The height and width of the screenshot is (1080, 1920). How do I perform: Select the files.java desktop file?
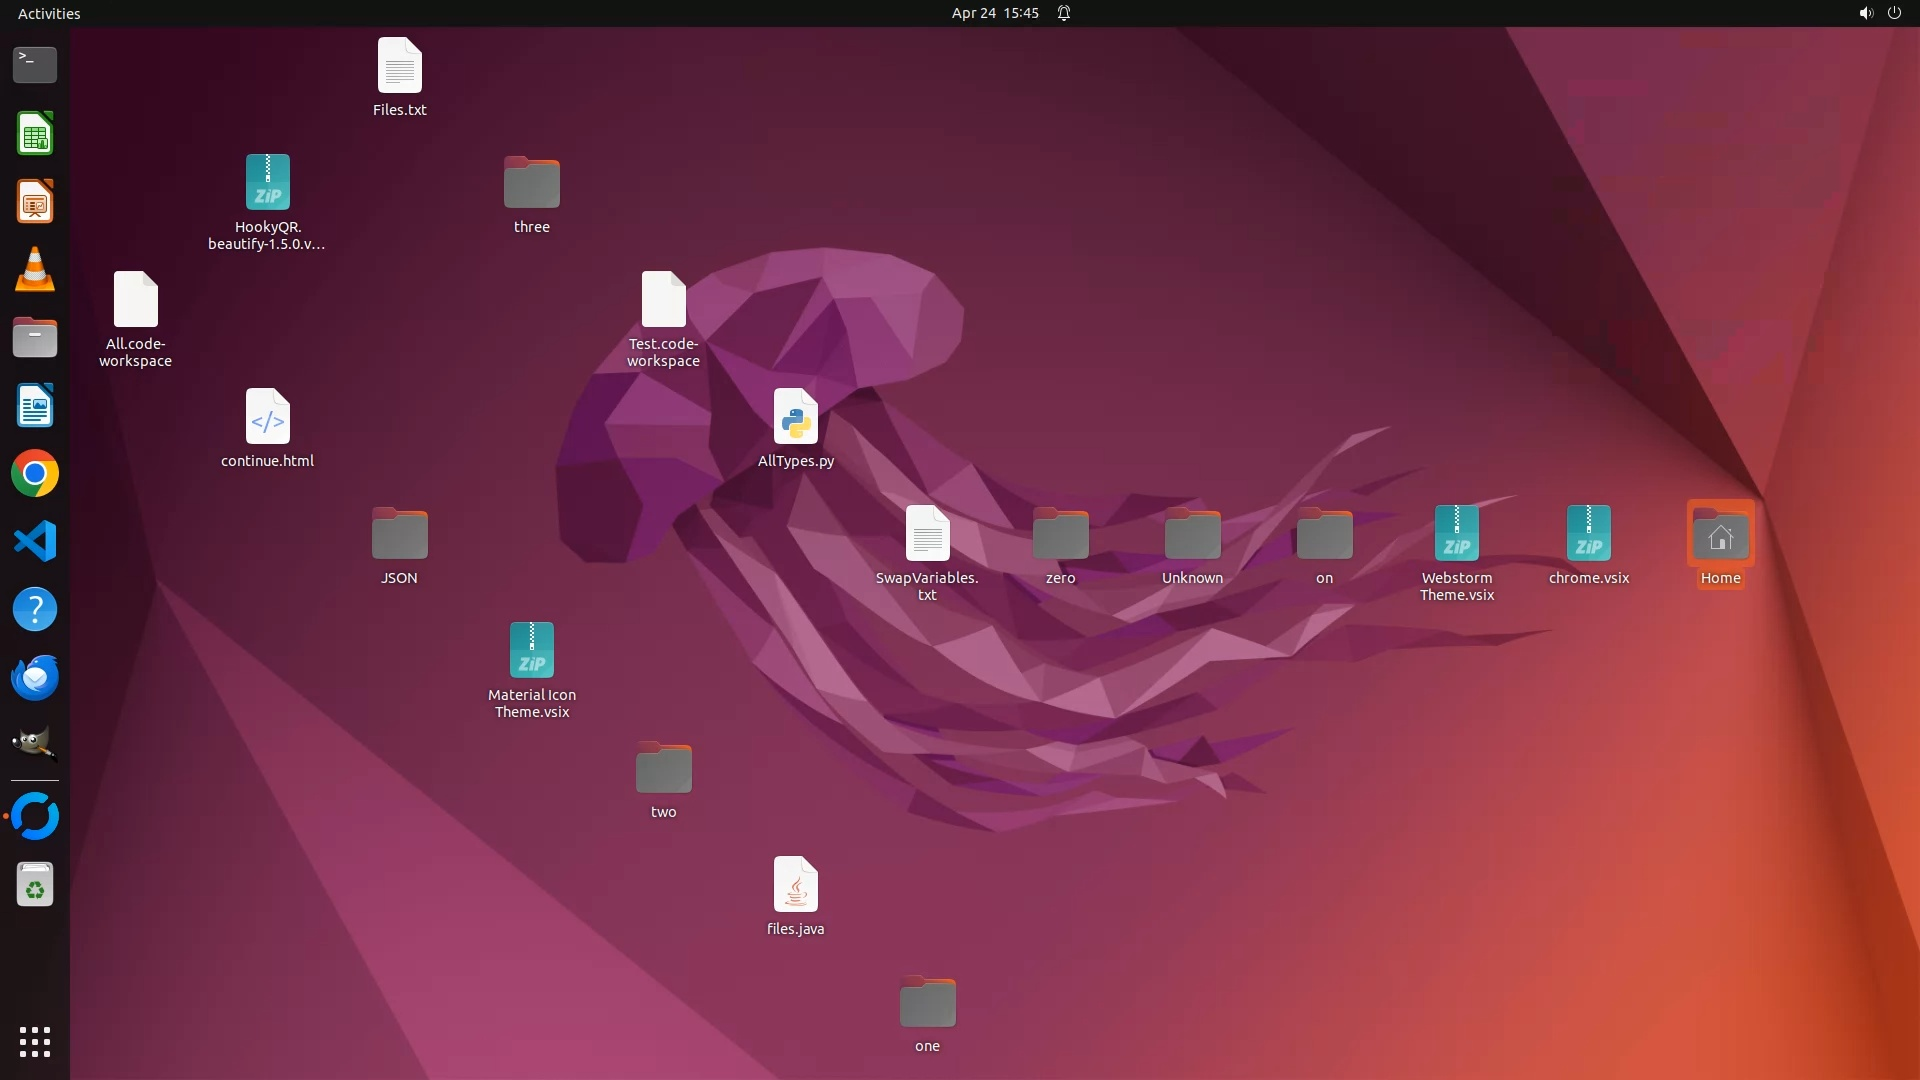click(796, 885)
